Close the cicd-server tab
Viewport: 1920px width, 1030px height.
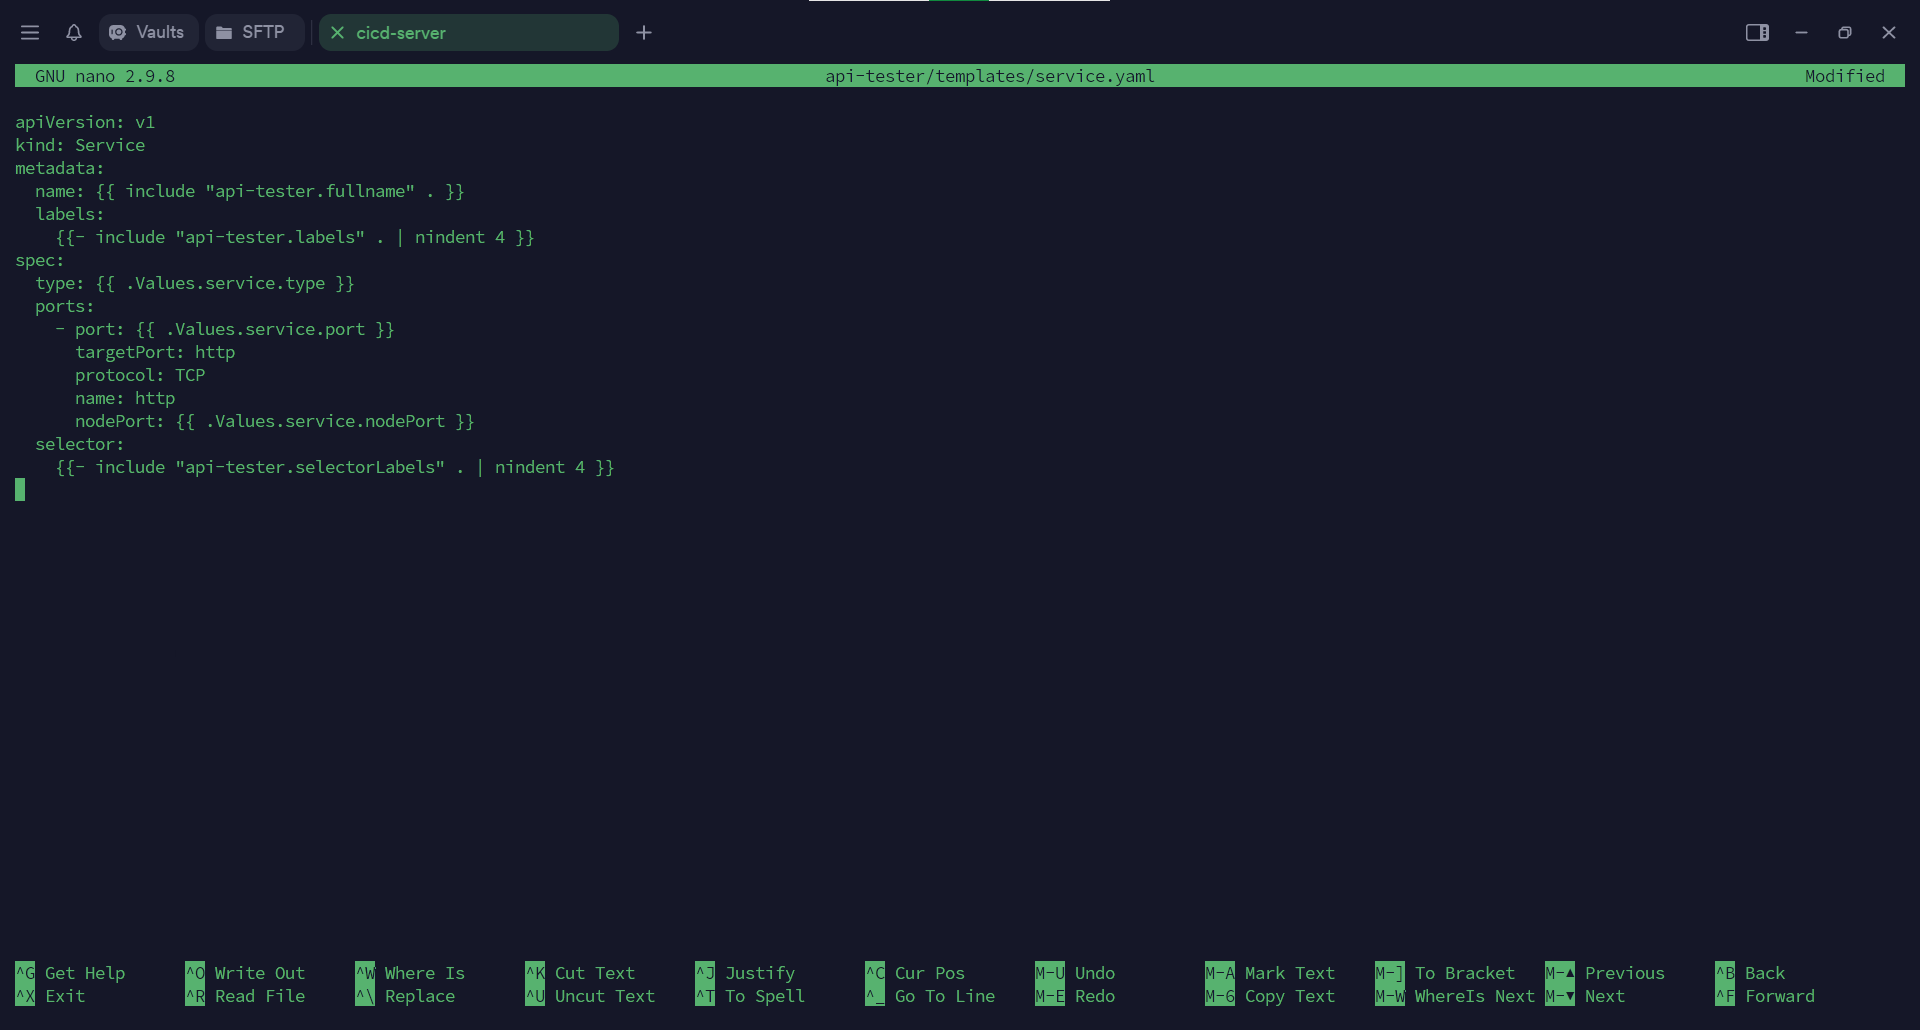(338, 33)
